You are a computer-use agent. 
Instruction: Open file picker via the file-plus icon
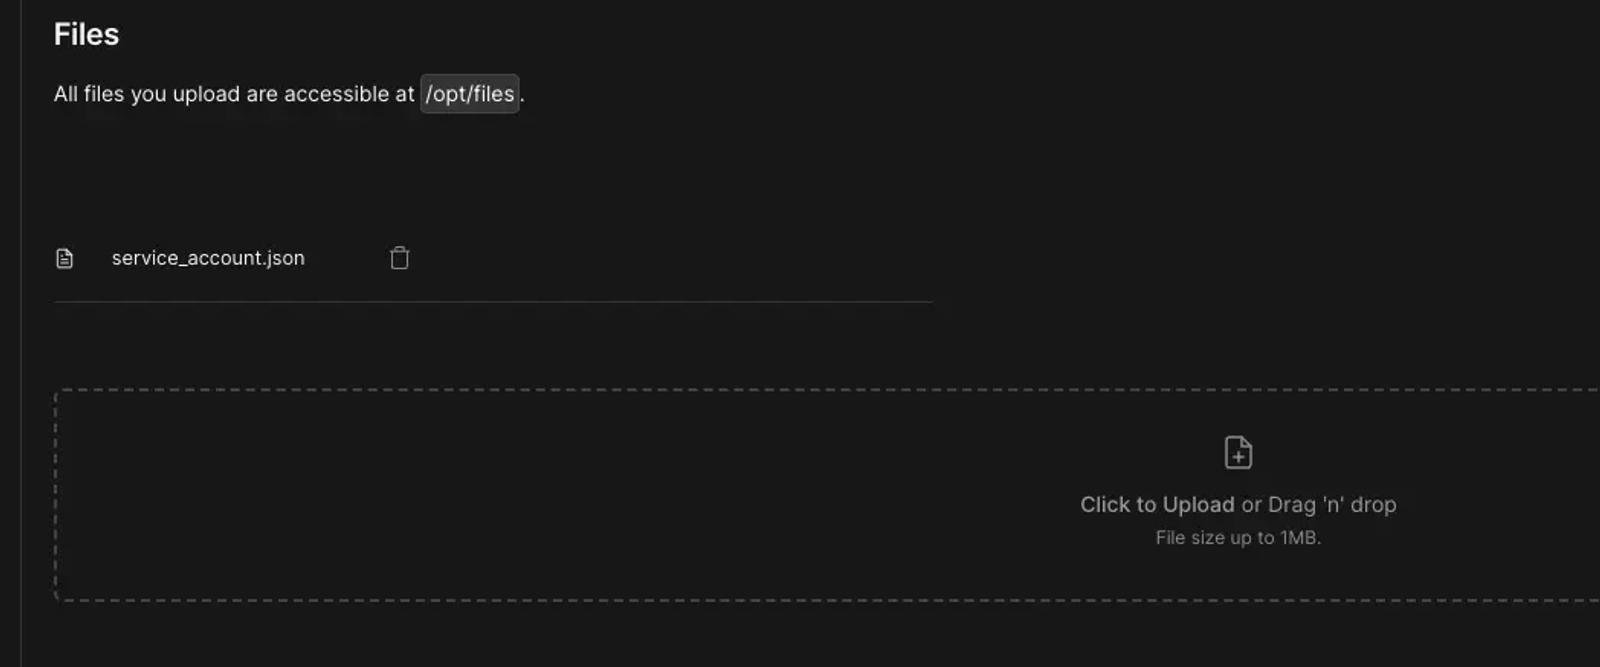coord(1238,452)
